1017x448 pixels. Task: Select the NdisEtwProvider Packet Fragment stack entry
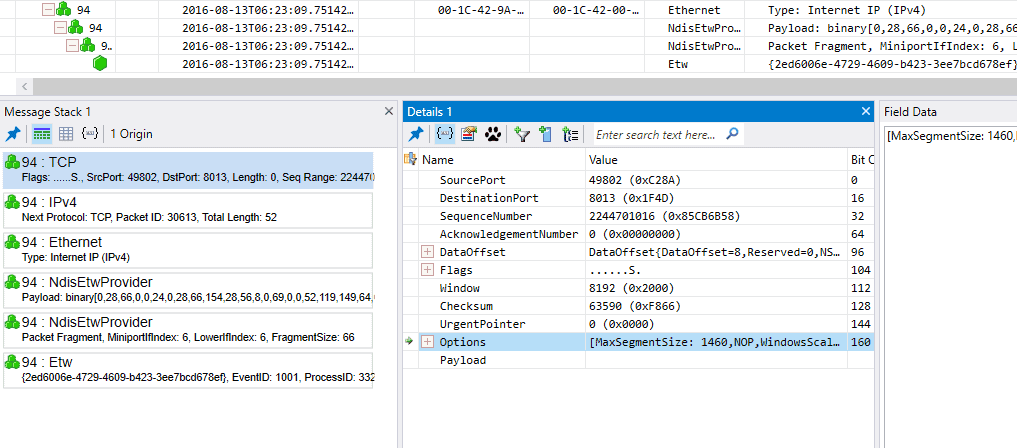point(188,330)
